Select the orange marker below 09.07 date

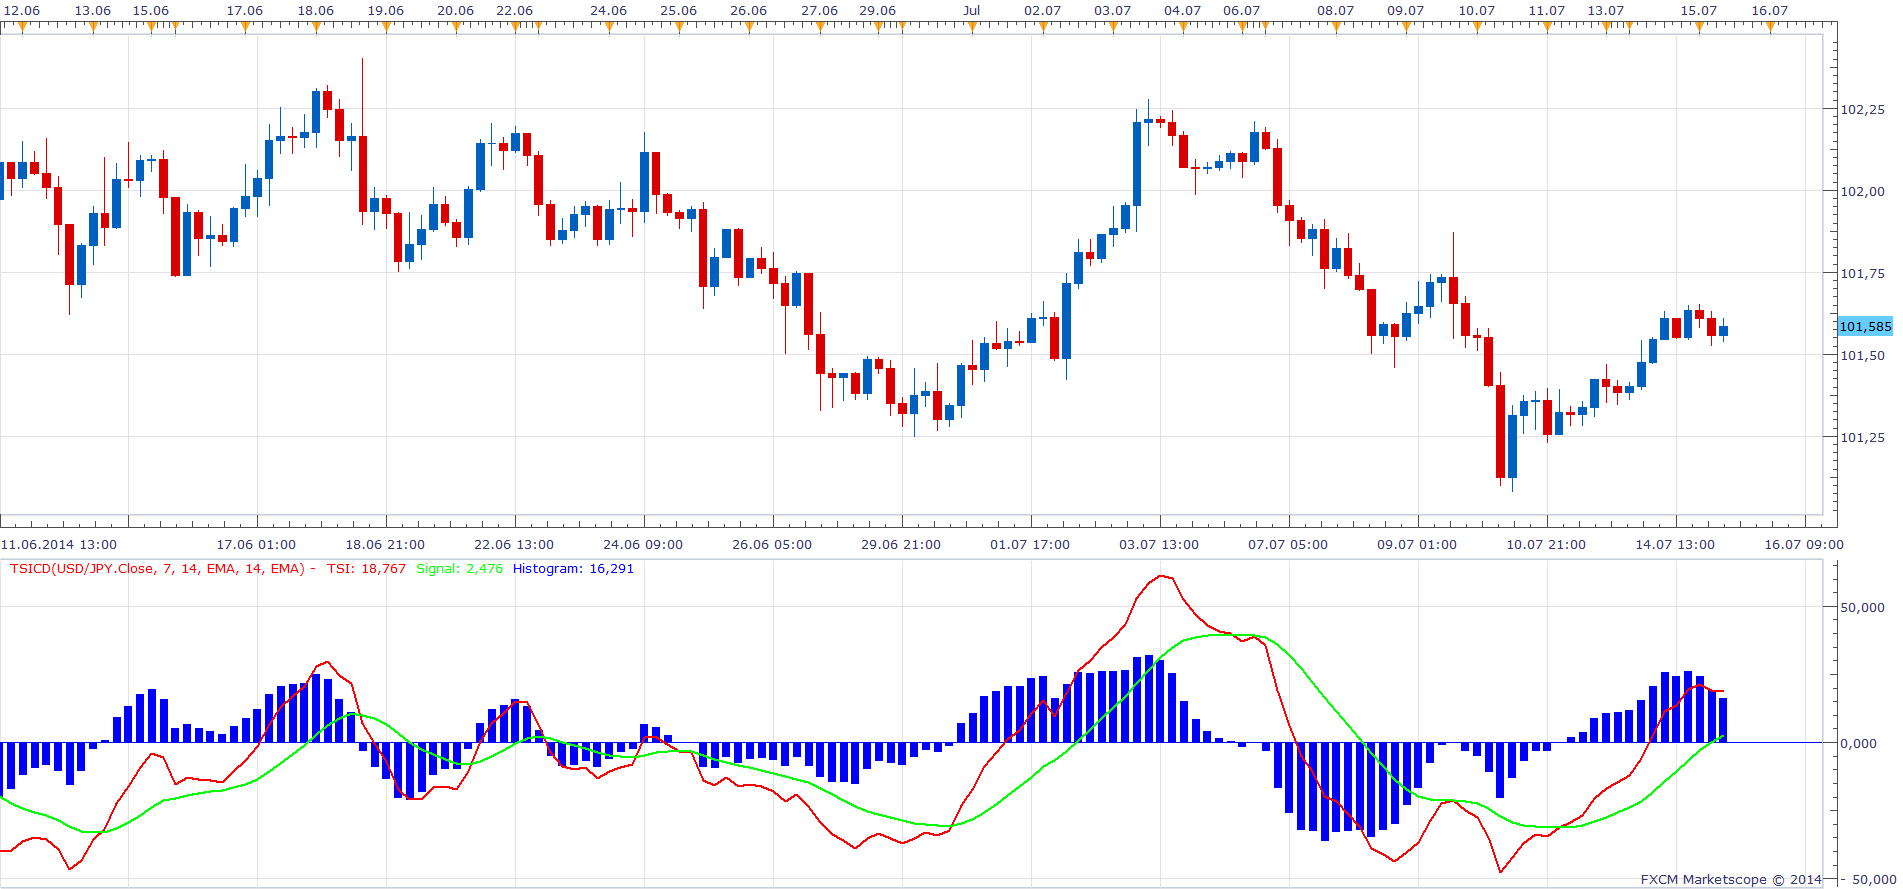click(x=1406, y=28)
